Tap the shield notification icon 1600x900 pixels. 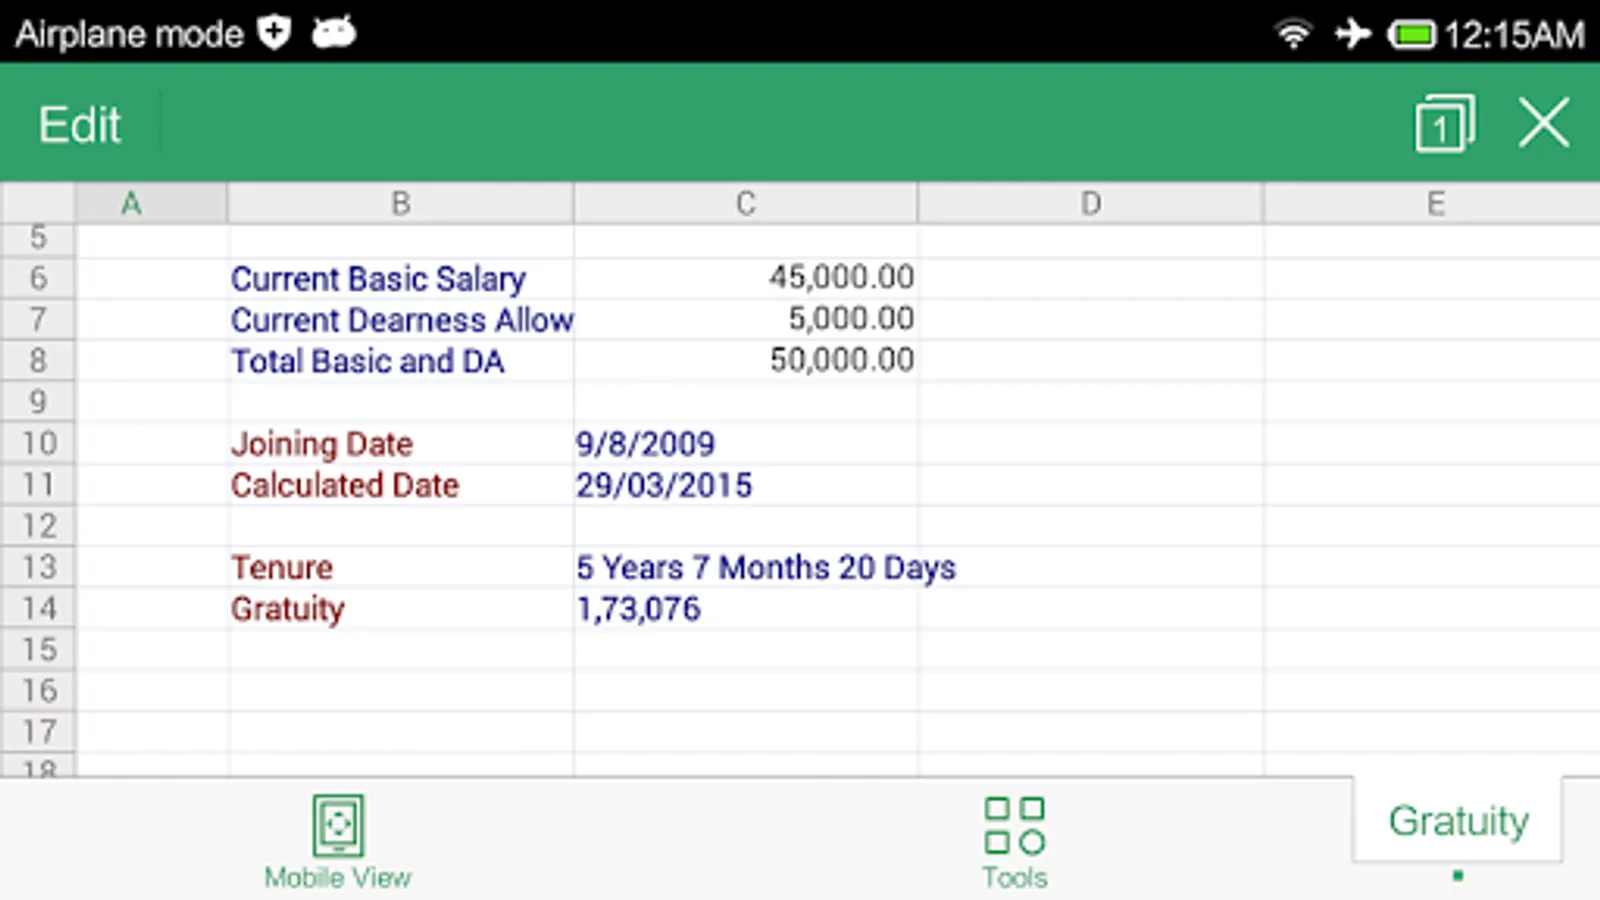pos(274,33)
